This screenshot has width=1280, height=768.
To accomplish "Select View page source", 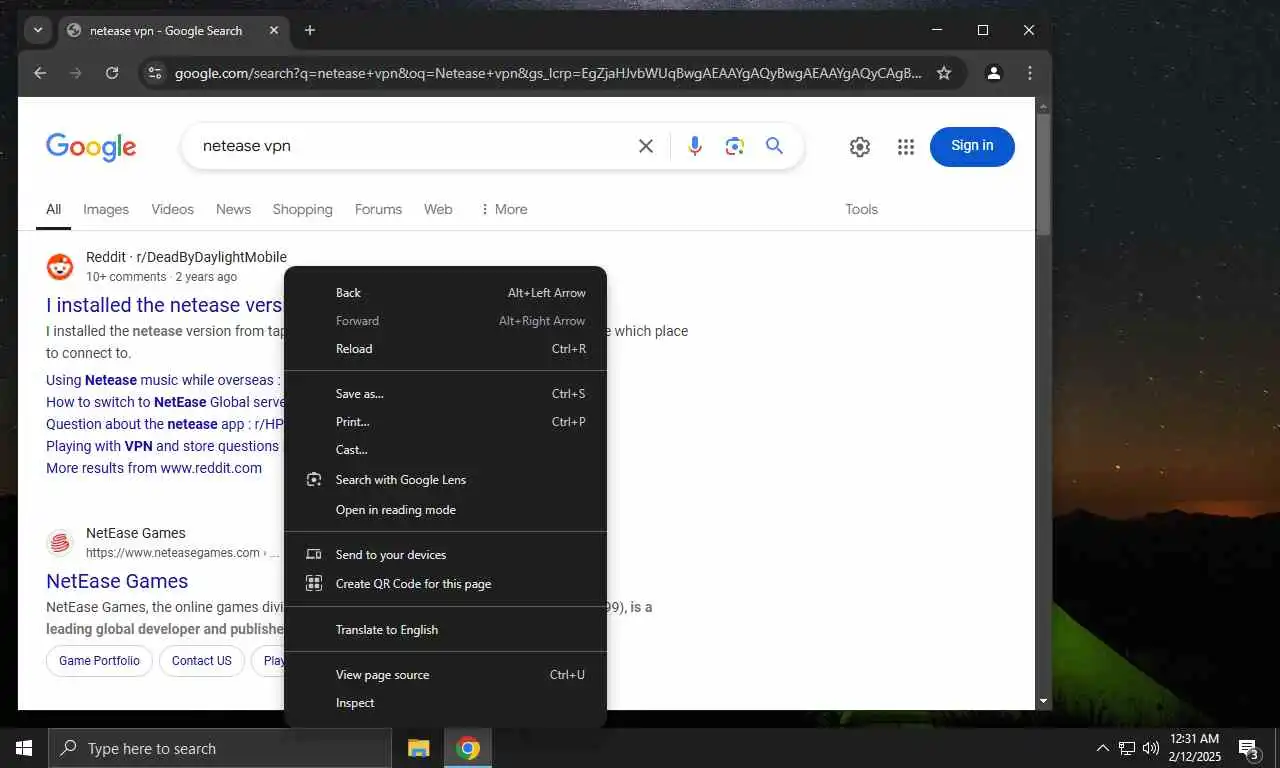I will (x=446, y=675).
